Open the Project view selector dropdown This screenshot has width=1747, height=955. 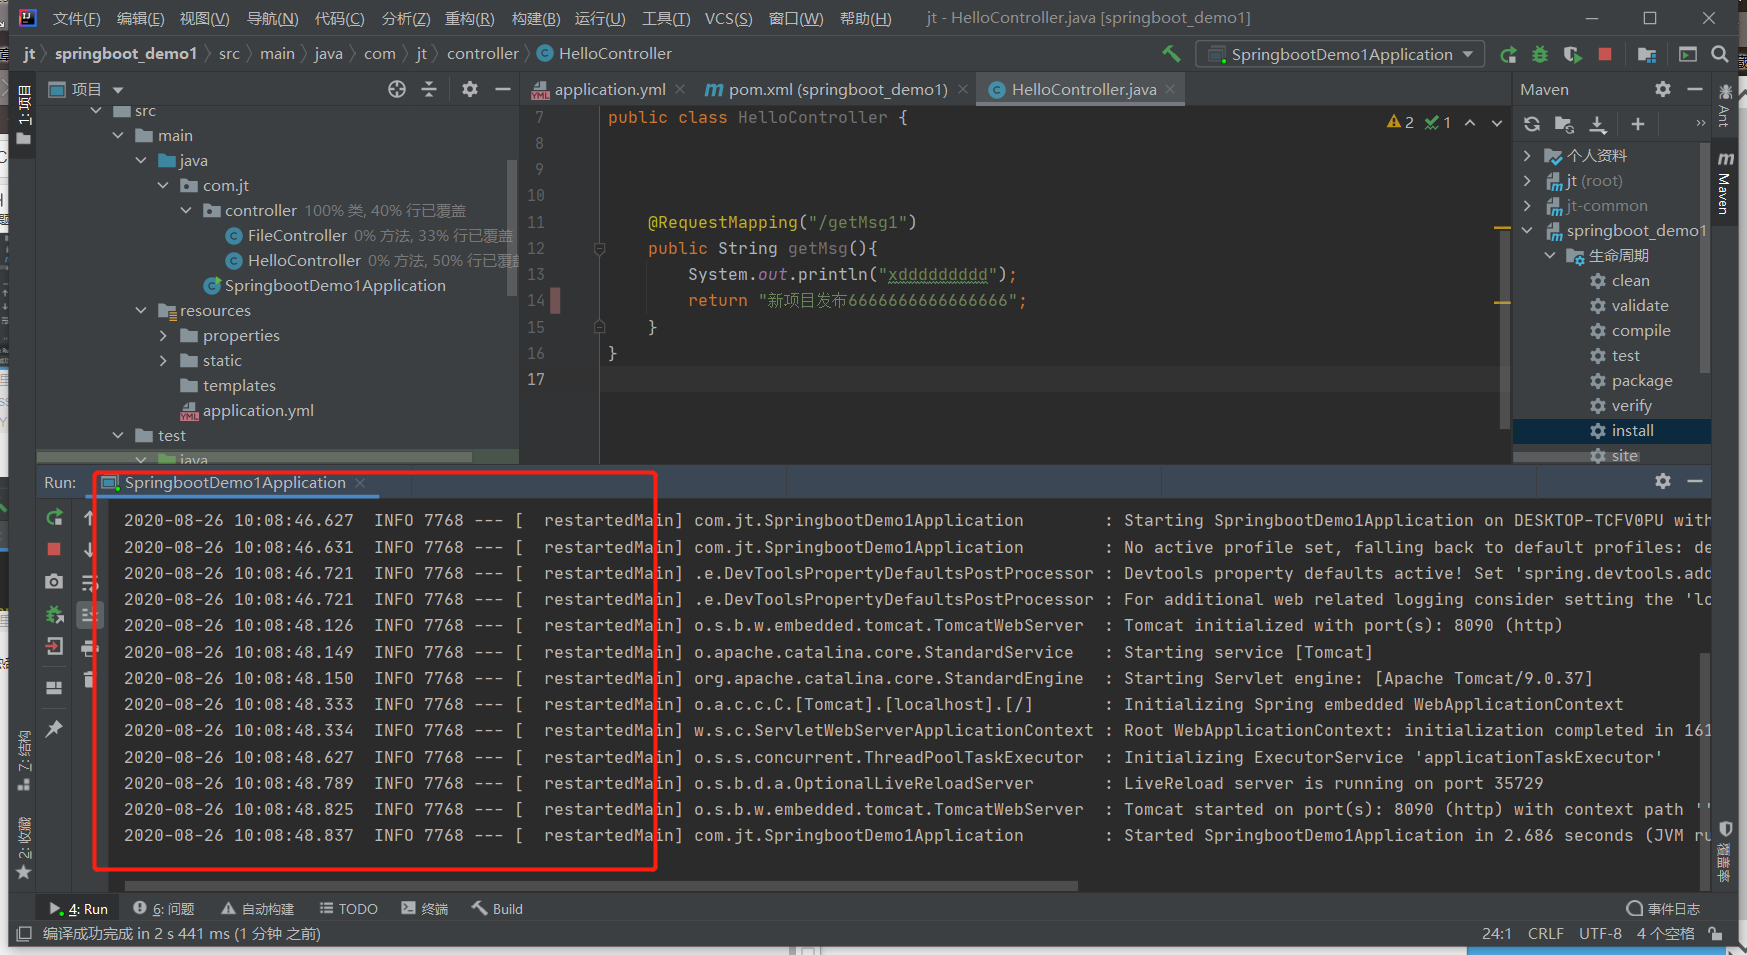tap(118, 89)
